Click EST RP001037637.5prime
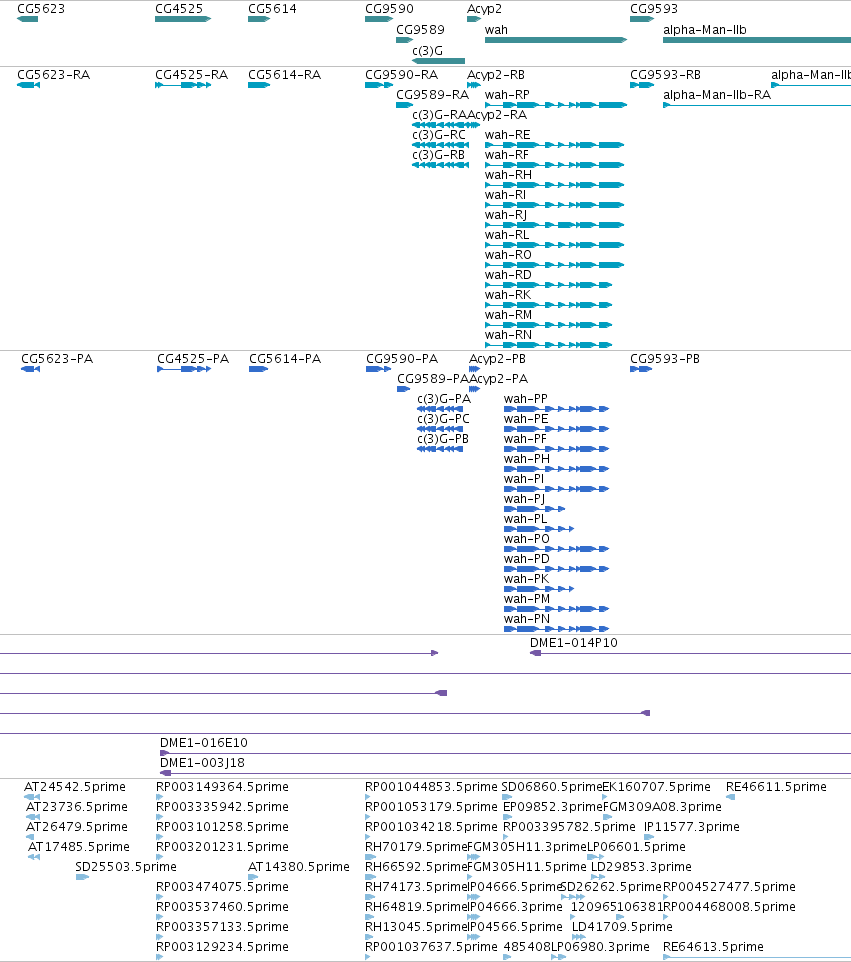The width and height of the screenshot is (851, 962). (x=431, y=947)
